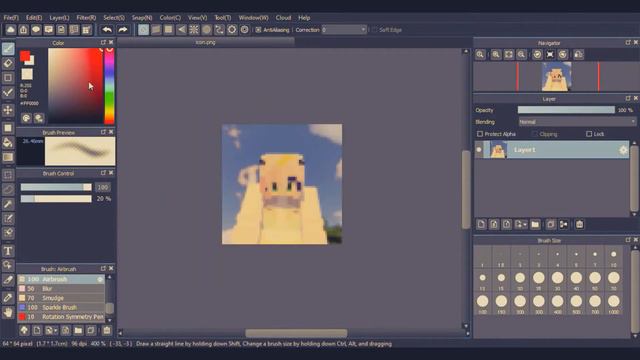Select the Move tool with four arrows
The width and height of the screenshot is (640, 360).
pos(8,110)
